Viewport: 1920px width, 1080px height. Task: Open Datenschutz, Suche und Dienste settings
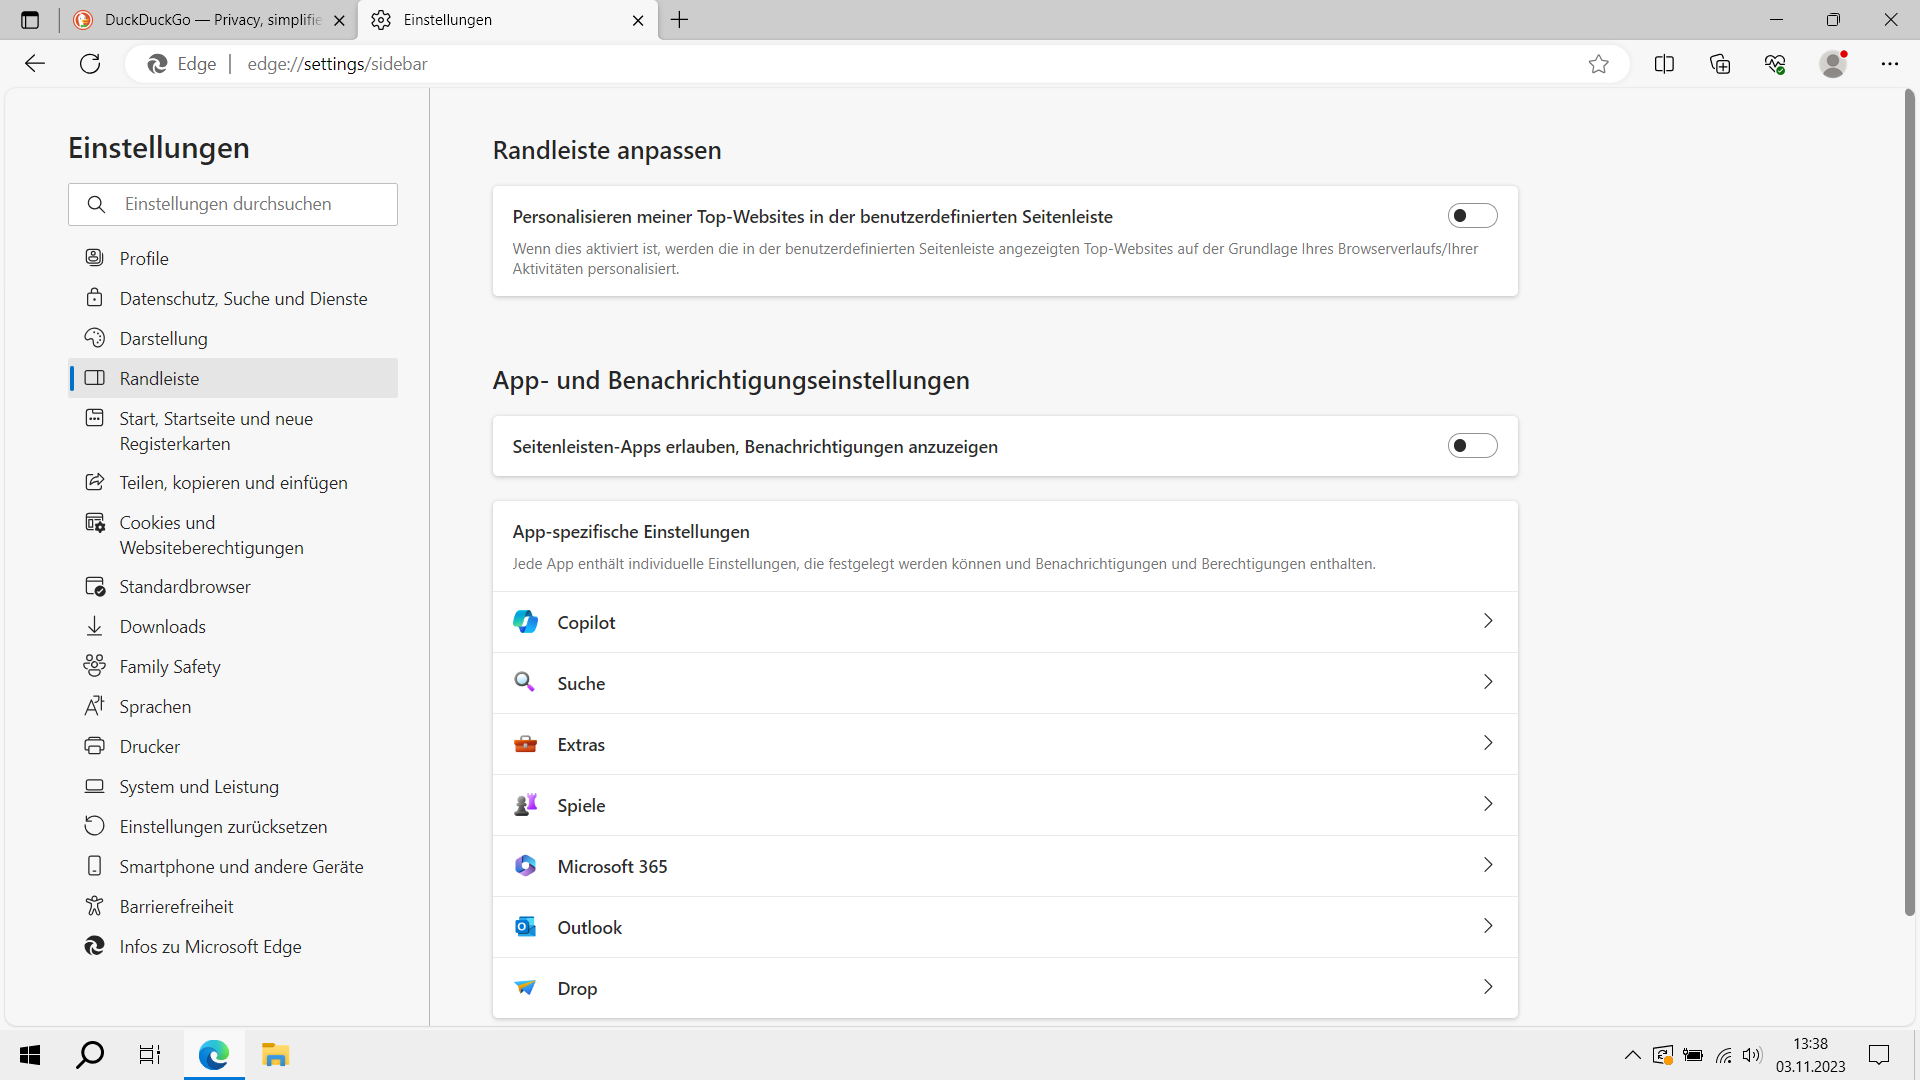pos(243,299)
